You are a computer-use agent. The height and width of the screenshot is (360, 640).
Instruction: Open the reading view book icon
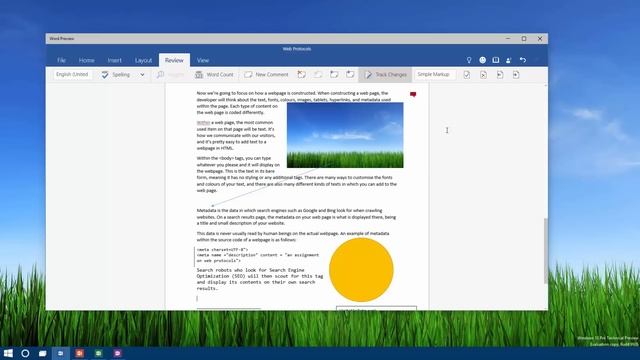[496, 60]
